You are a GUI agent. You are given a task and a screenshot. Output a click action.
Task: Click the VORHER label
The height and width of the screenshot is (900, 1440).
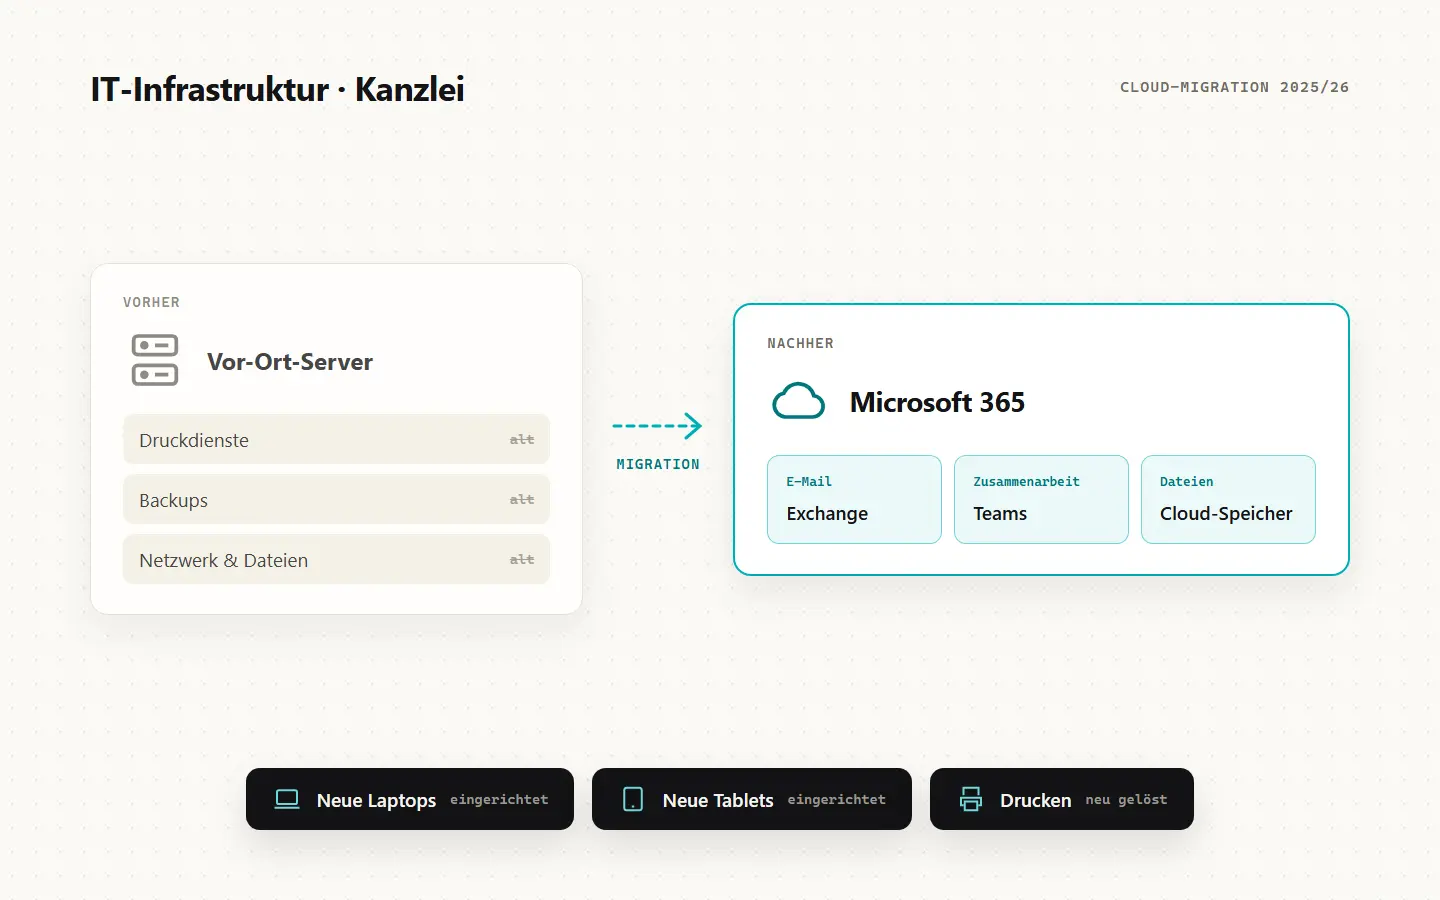[x=151, y=302]
